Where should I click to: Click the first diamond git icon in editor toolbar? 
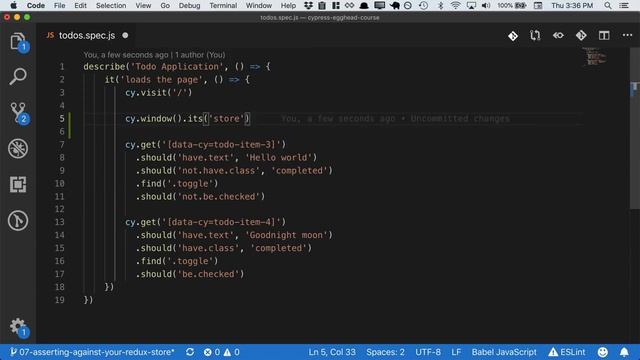point(513,36)
